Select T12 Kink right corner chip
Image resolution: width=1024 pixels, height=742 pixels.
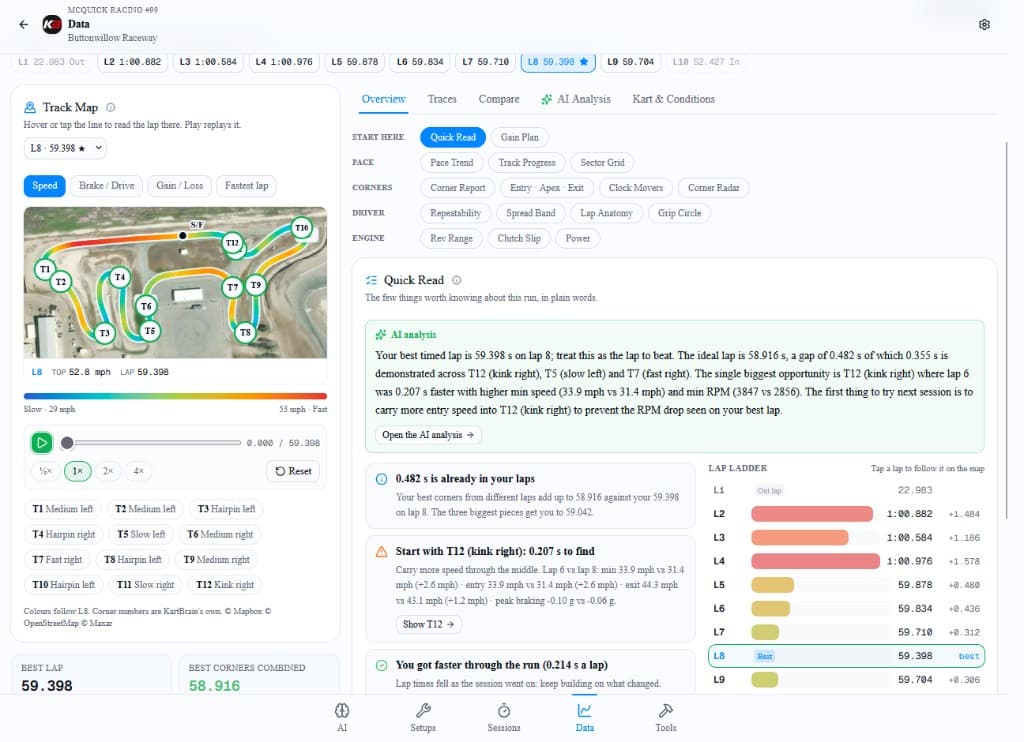225,585
